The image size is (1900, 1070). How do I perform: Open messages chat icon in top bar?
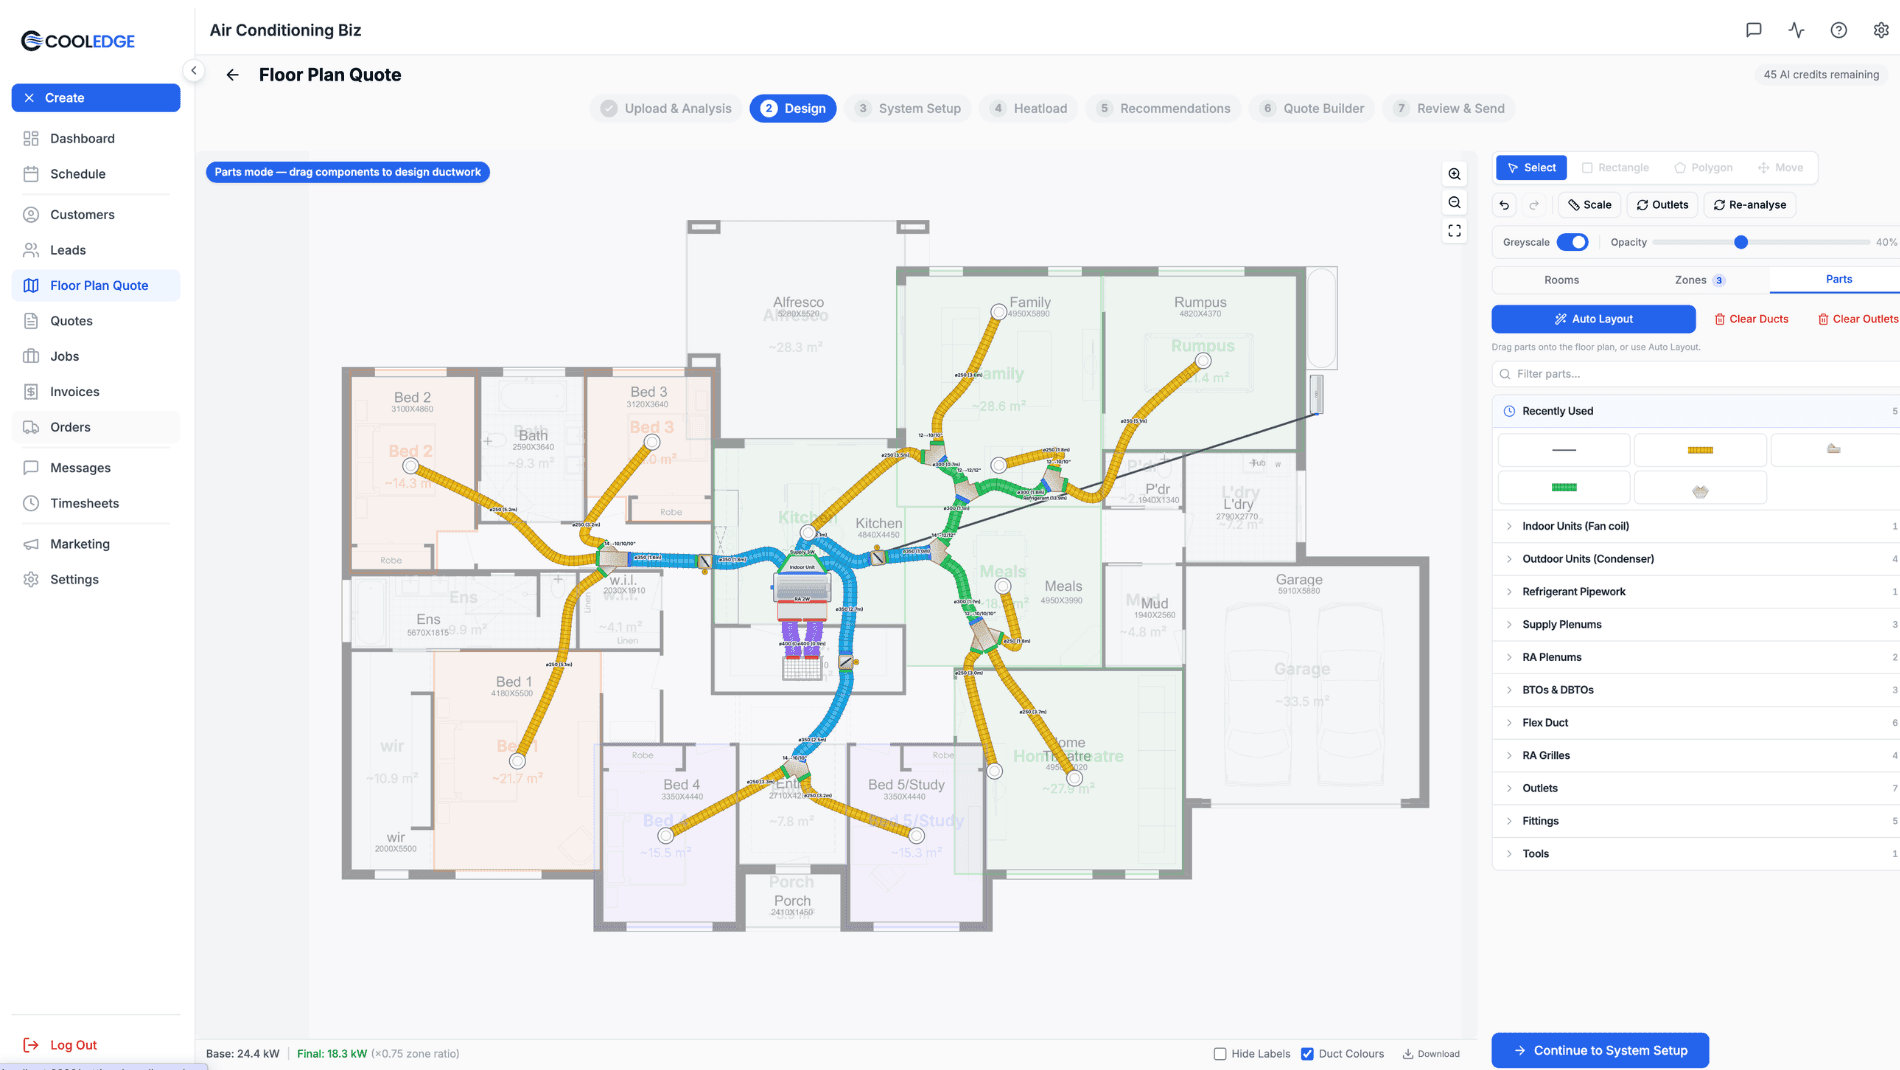point(1753,30)
